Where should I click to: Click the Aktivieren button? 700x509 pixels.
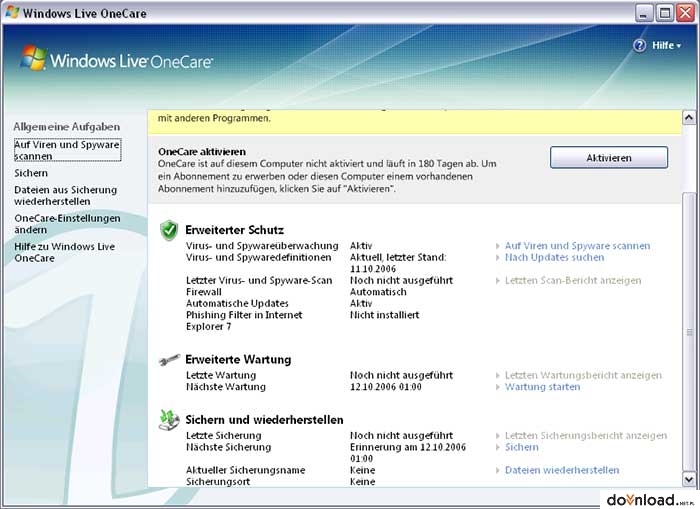(609, 158)
